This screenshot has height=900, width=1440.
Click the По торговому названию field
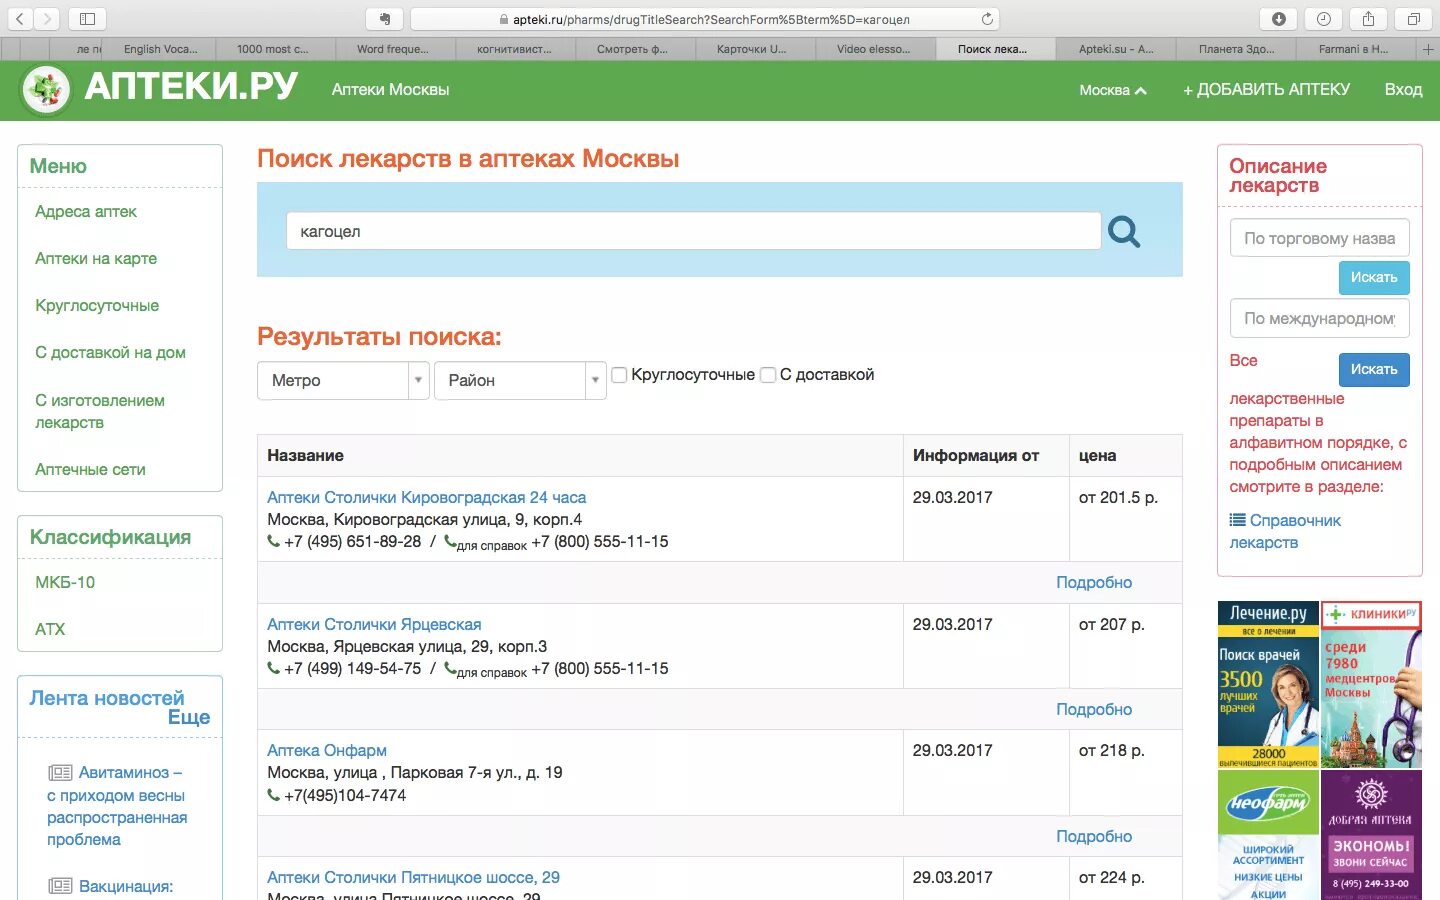[1319, 238]
